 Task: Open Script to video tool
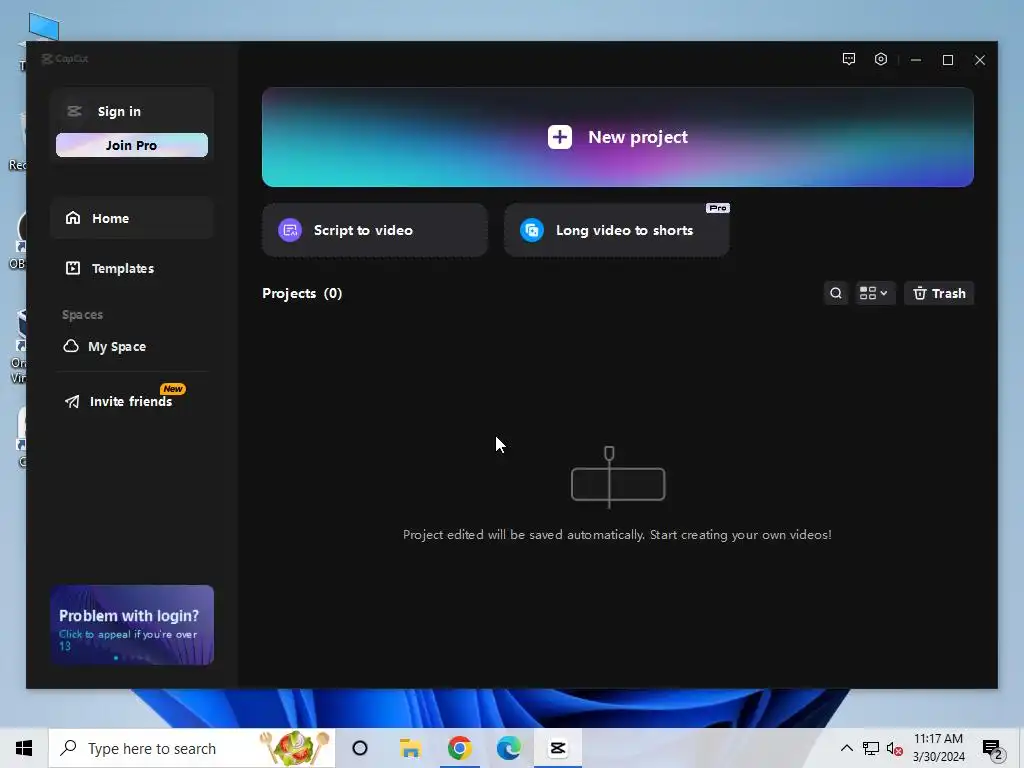pyautogui.click(x=374, y=230)
